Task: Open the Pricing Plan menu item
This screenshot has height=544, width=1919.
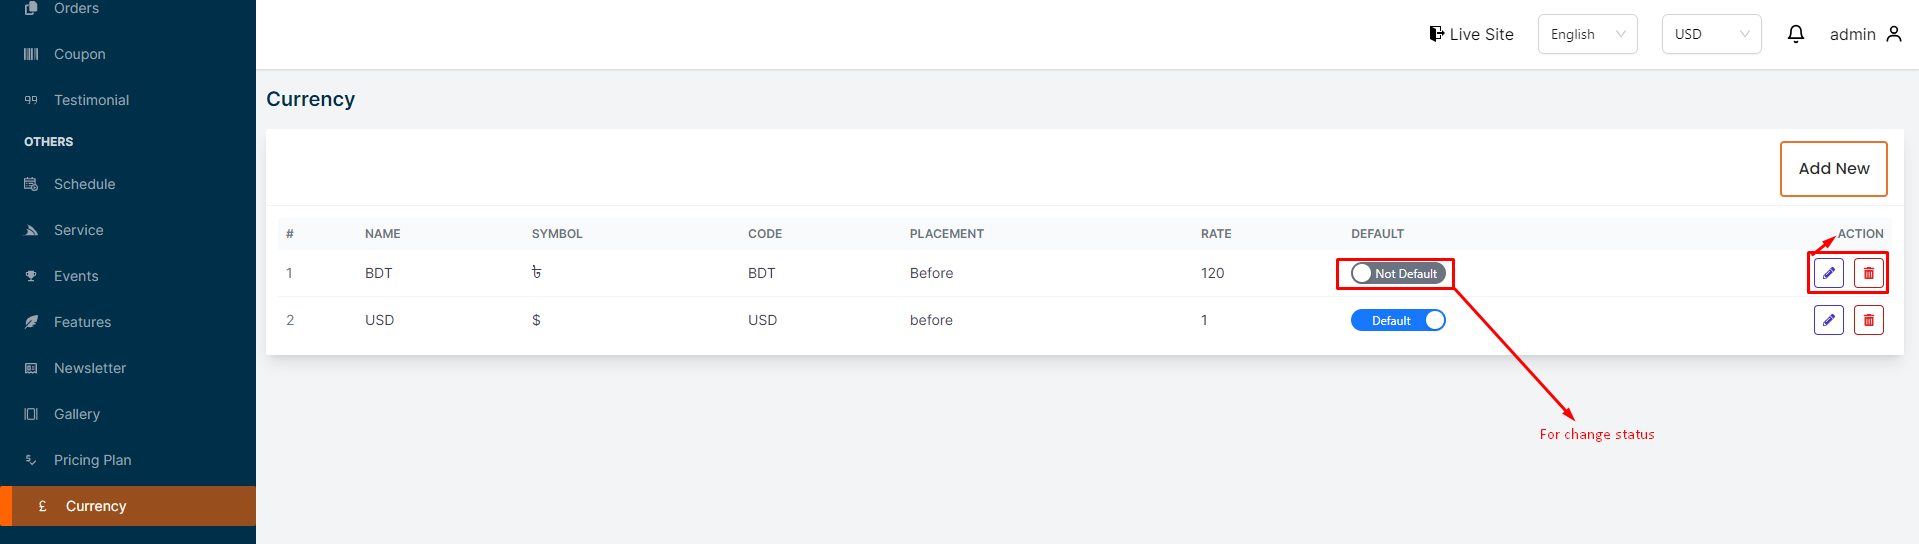Action: pyautogui.click(x=92, y=460)
